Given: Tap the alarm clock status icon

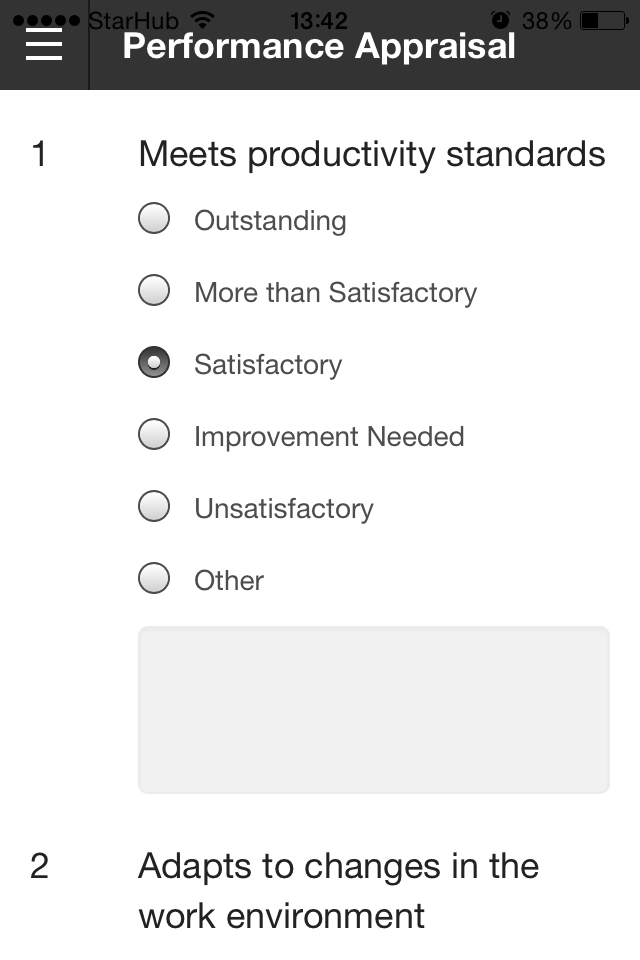Looking at the screenshot, I should pyautogui.click(x=500, y=20).
